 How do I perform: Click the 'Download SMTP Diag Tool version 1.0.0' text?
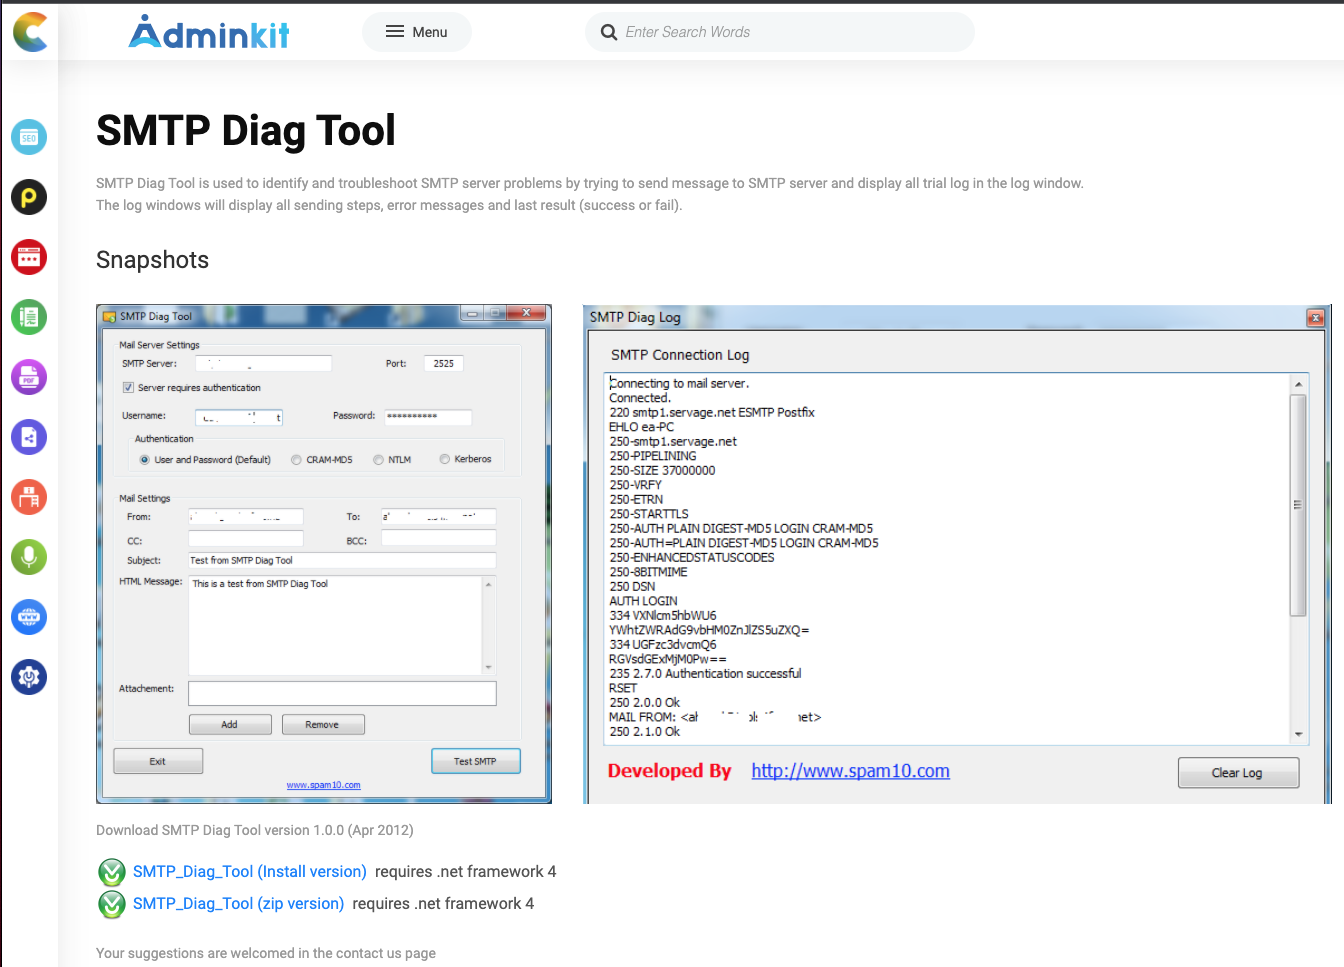click(x=255, y=830)
